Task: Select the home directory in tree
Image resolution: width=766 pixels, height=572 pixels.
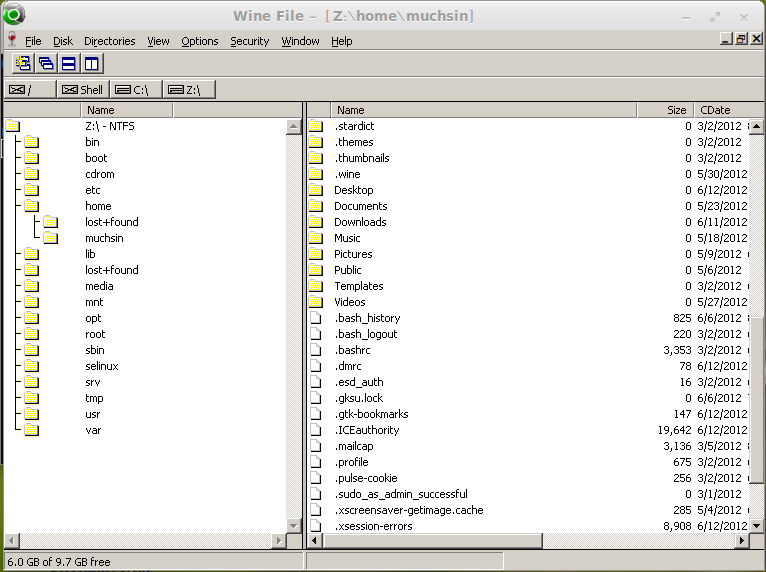Action: (98, 206)
